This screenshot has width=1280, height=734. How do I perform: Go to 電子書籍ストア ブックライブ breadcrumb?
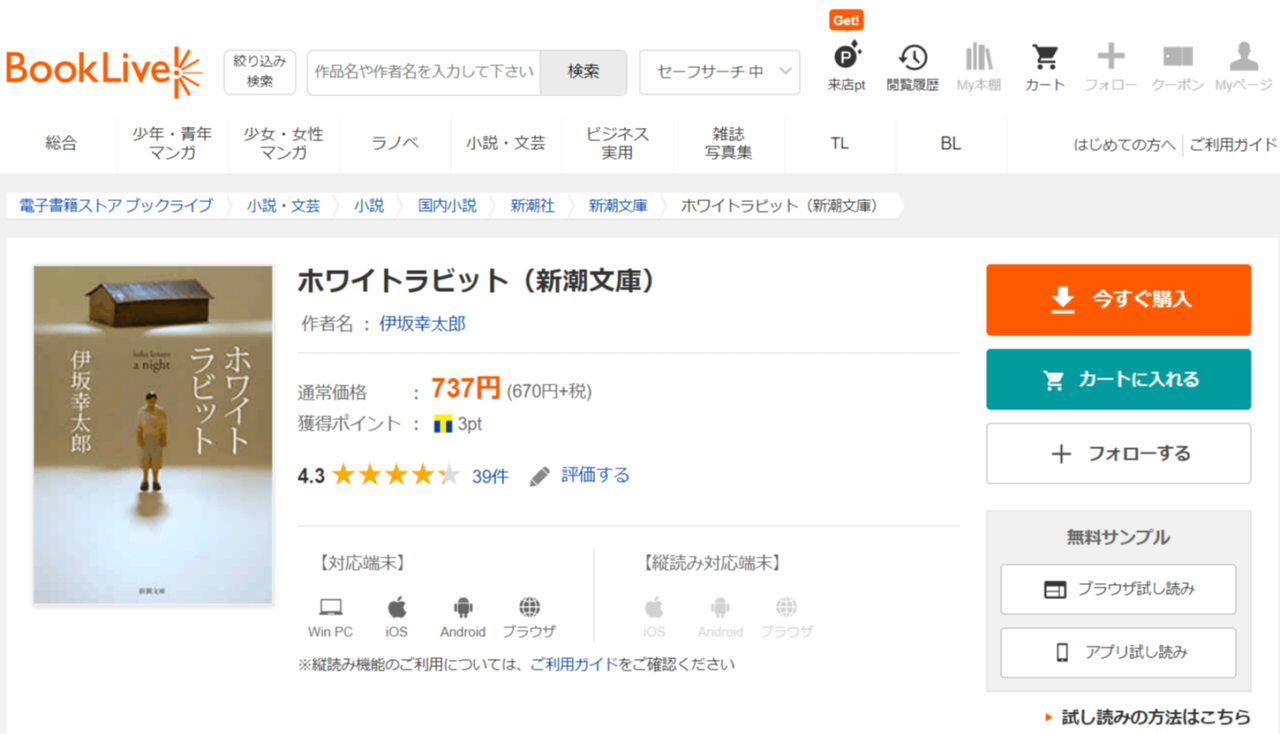[116, 205]
